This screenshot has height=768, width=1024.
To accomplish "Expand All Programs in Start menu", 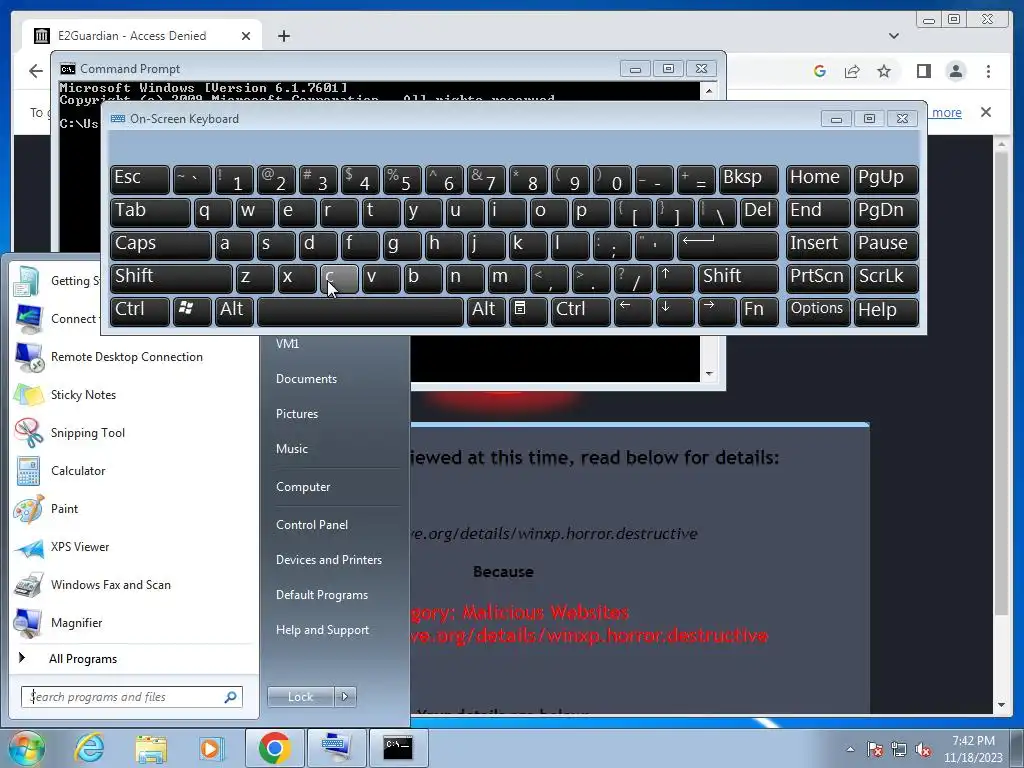I will click(x=134, y=659).
